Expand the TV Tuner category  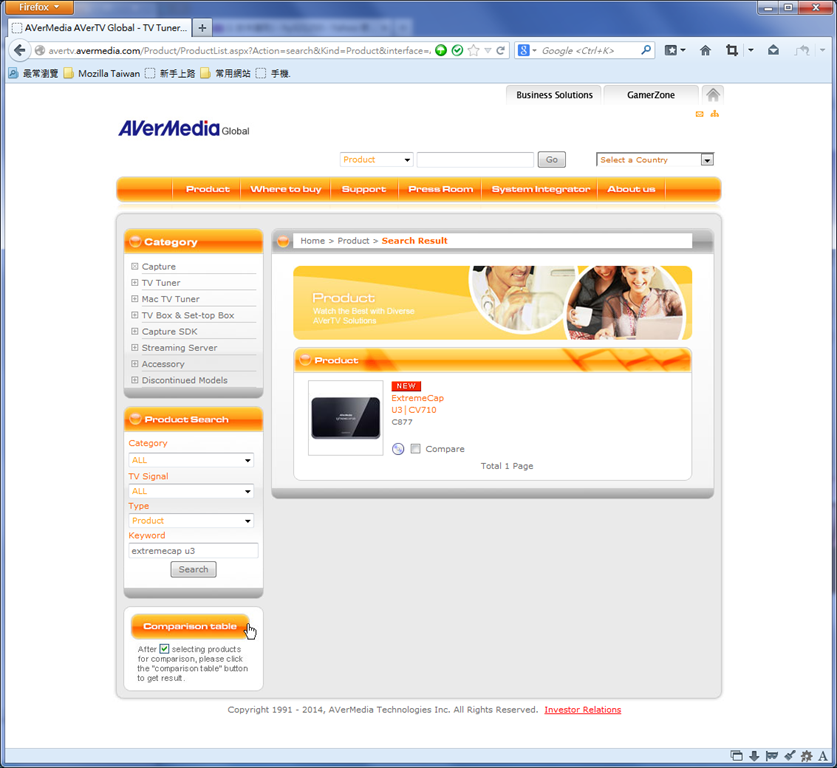[135, 282]
